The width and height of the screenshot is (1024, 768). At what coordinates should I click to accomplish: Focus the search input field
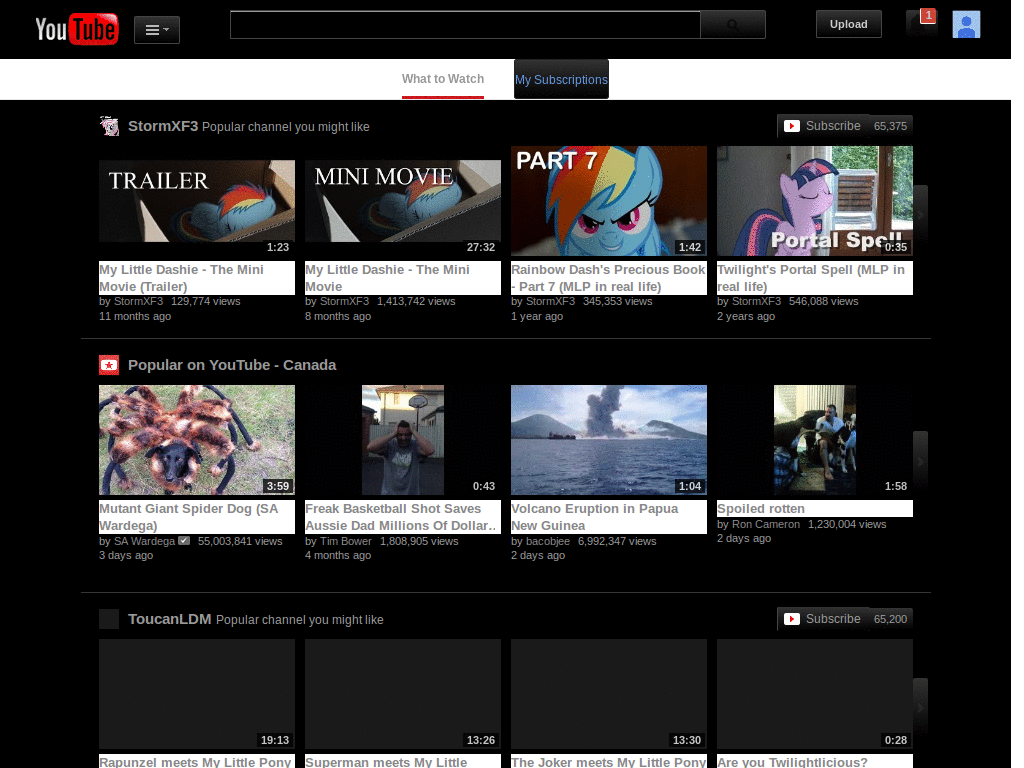tap(465, 25)
